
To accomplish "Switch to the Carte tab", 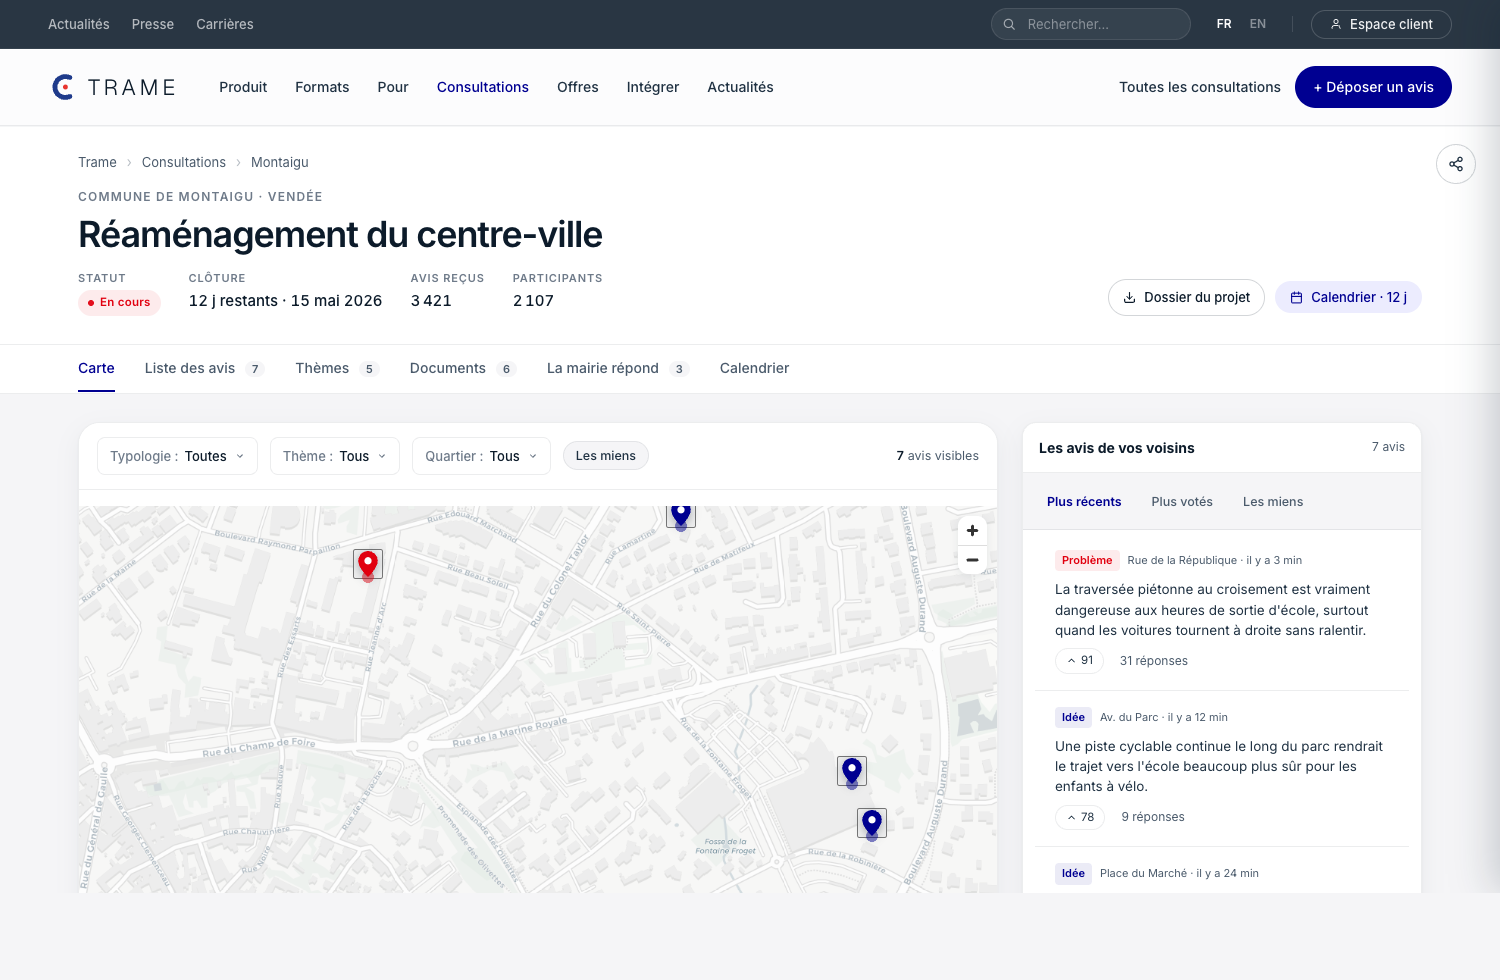I will tap(96, 368).
